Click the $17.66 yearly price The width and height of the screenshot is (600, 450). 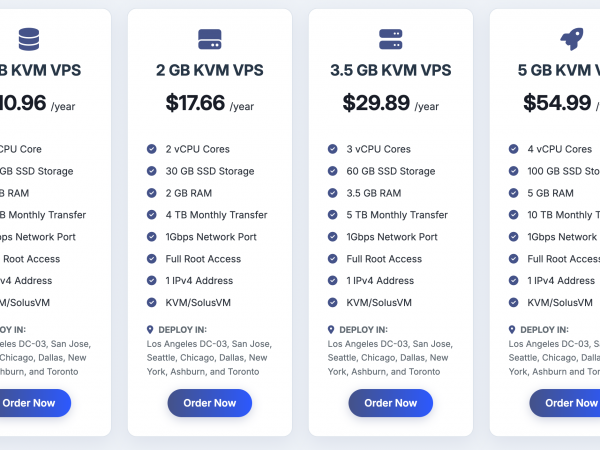(x=195, y=103)
